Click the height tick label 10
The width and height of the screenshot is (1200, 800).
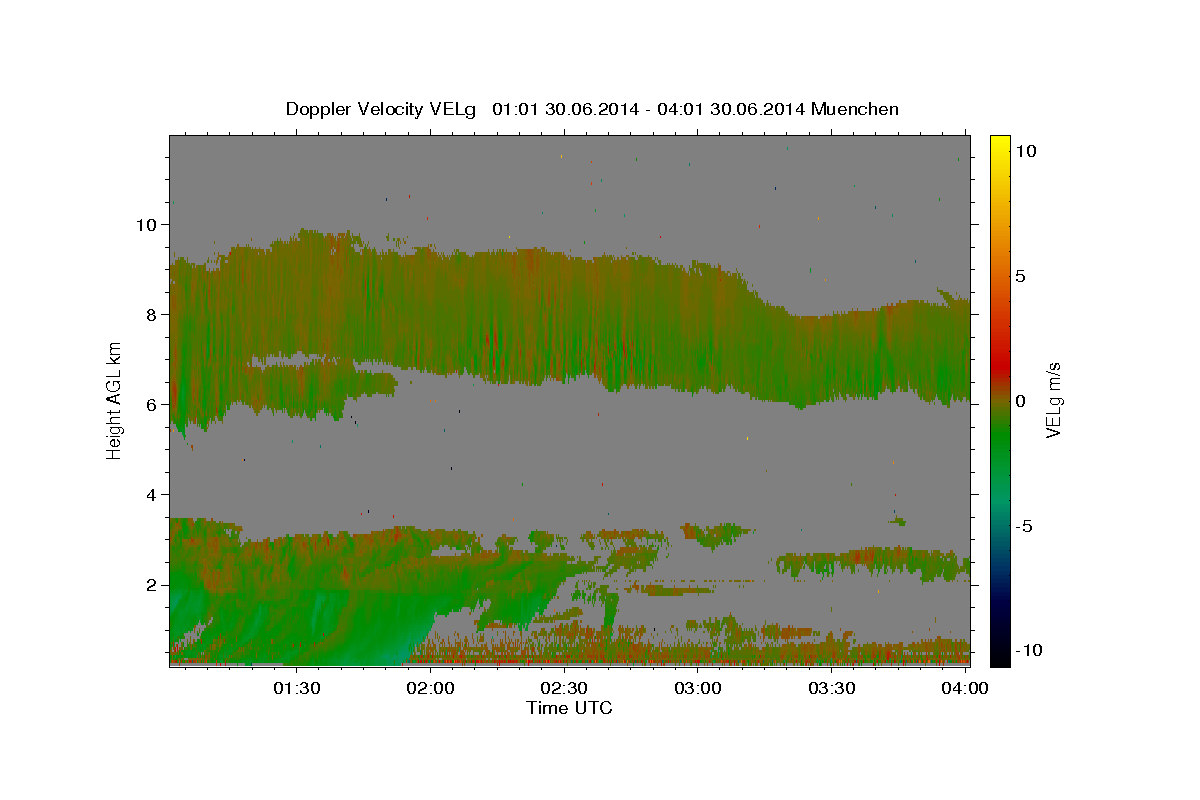[x=146, y=224]
